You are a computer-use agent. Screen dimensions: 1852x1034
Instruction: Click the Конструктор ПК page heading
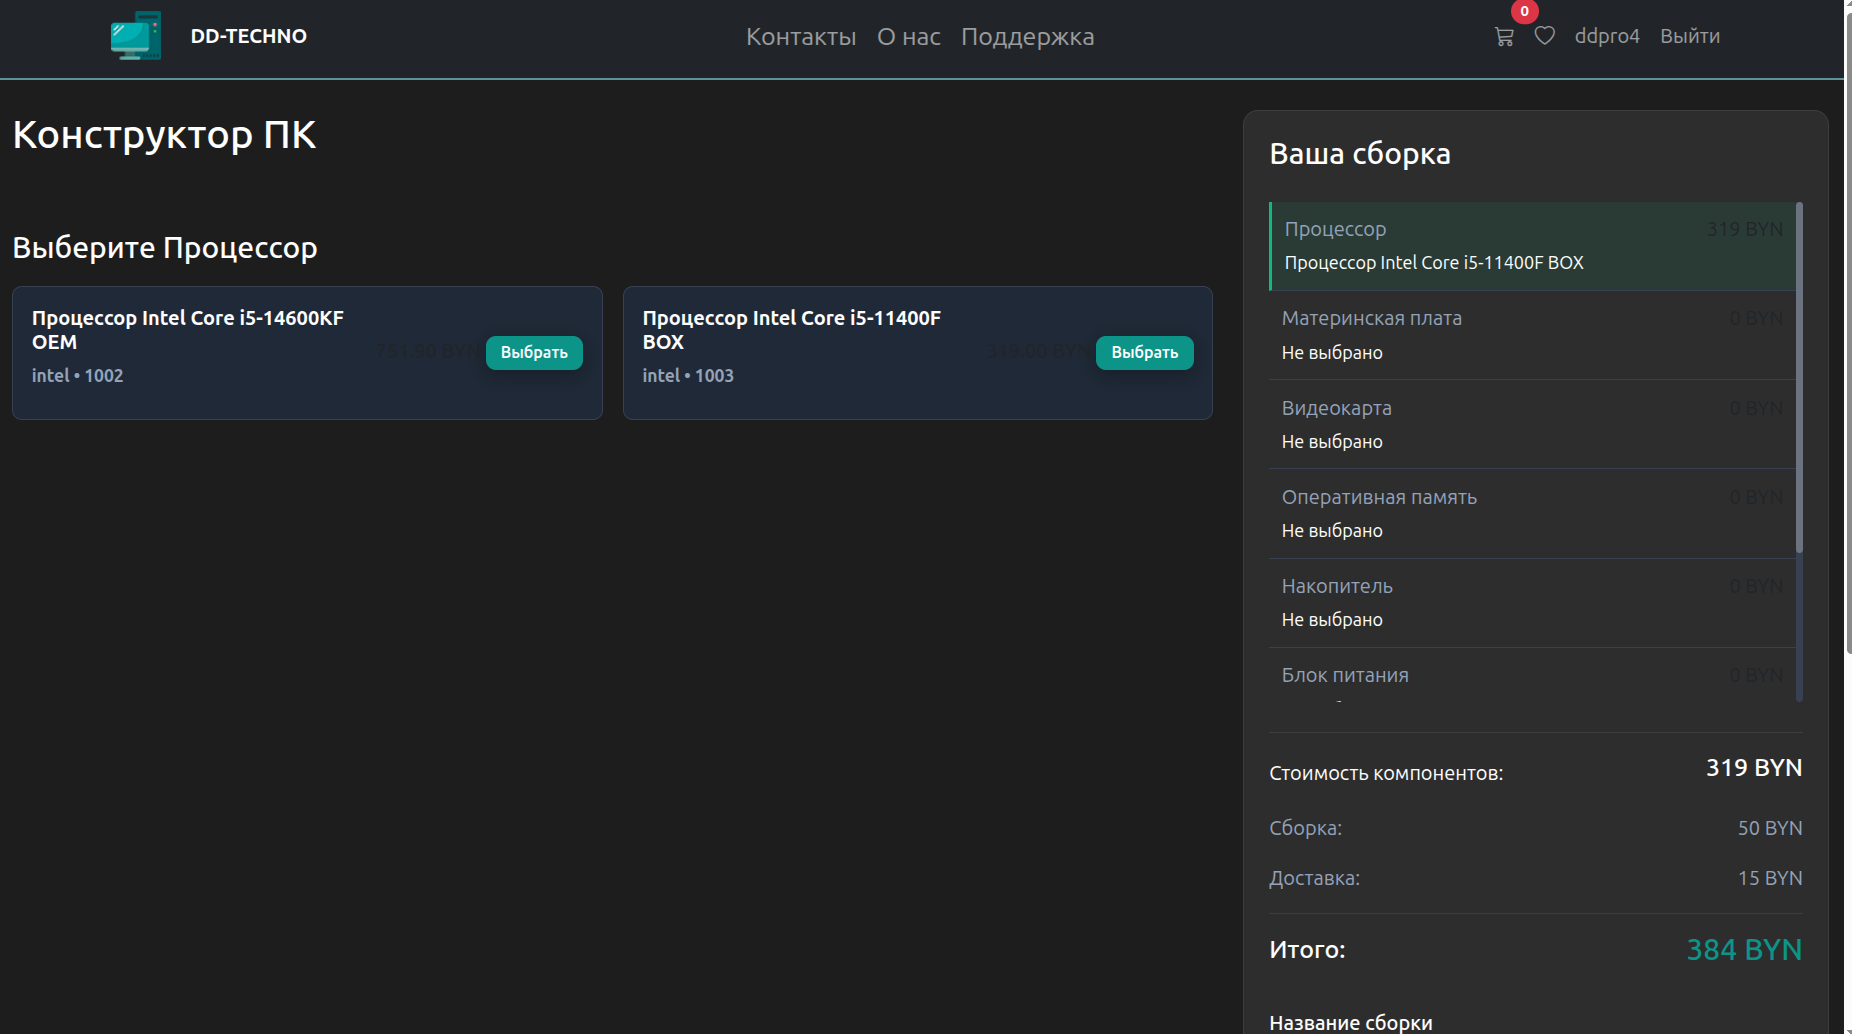point(165,135)
